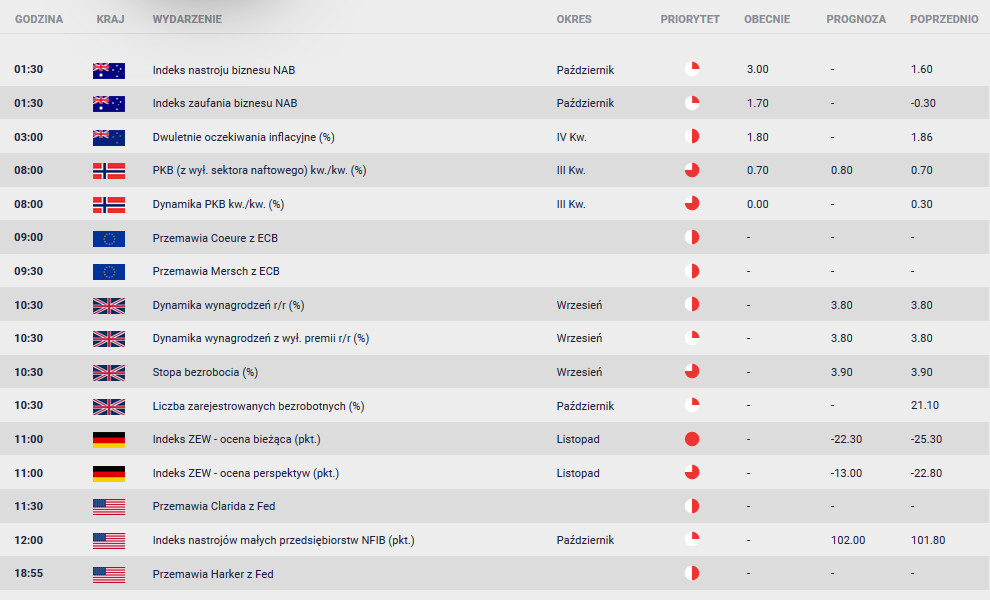This screenshot has height=600, width=990.
Task: Click UK flag for Stopa bezrobocia row
Action: pyautogui.click(x=109, y=373)
